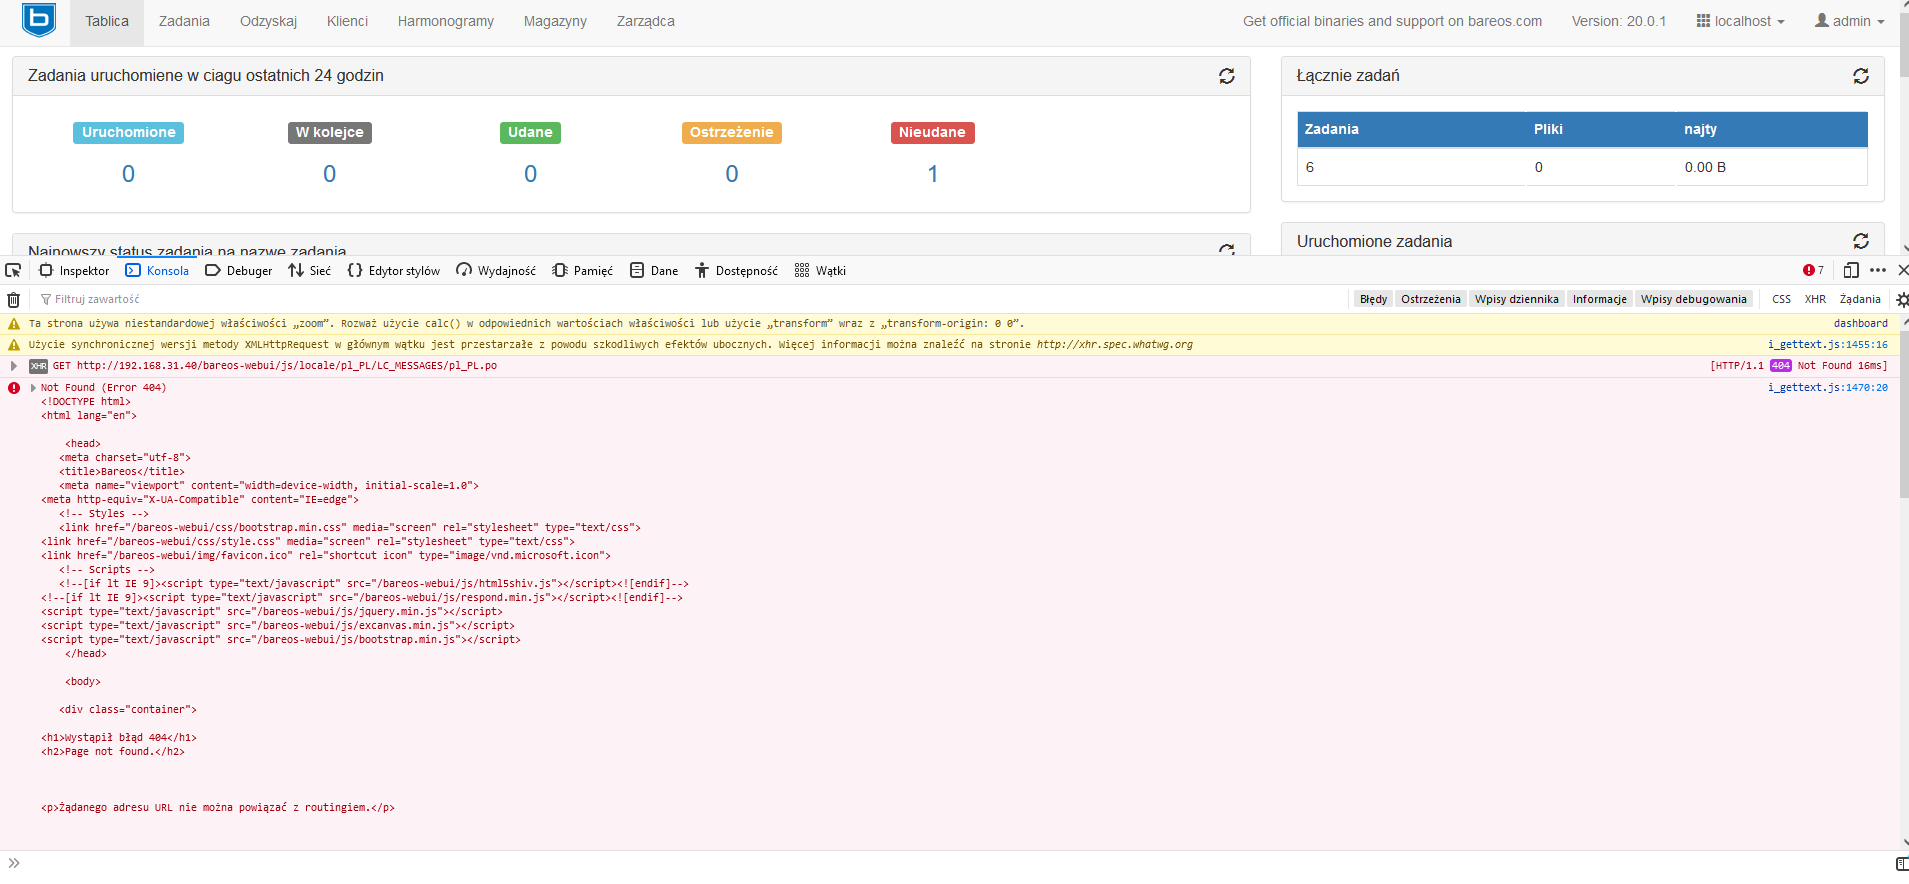Open console settings gear
This screenshot has width=1909, height=884.
pyautogui.click(x=1901, y=299)
